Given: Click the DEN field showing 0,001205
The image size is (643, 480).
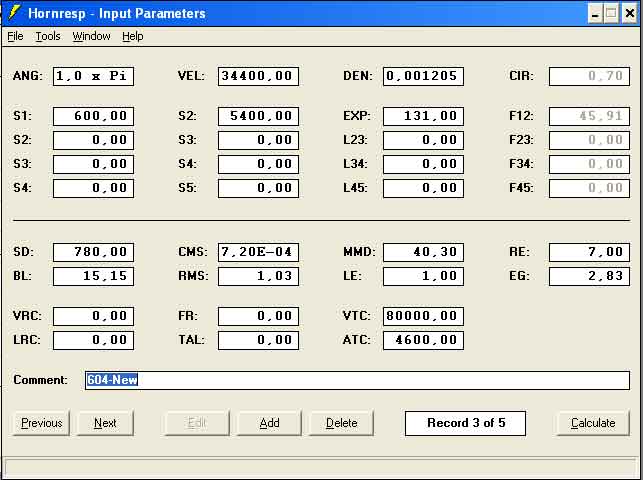Looking at the screenshot, I should [423, 76].
